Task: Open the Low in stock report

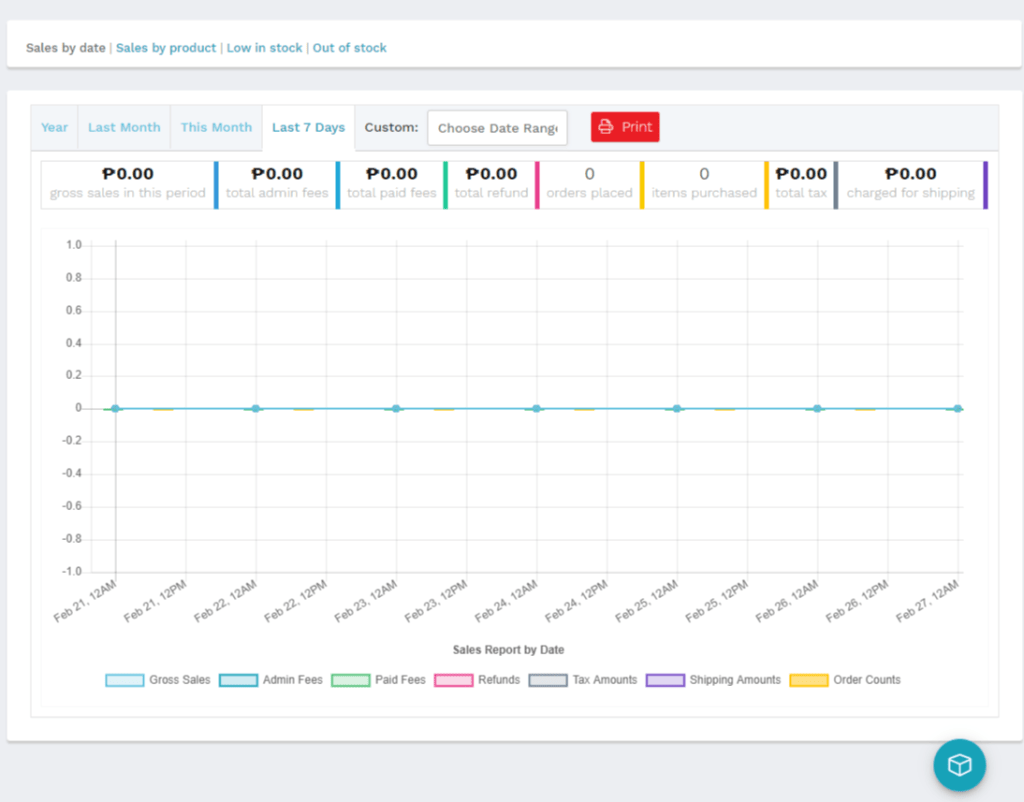Action: click(264, 48)
